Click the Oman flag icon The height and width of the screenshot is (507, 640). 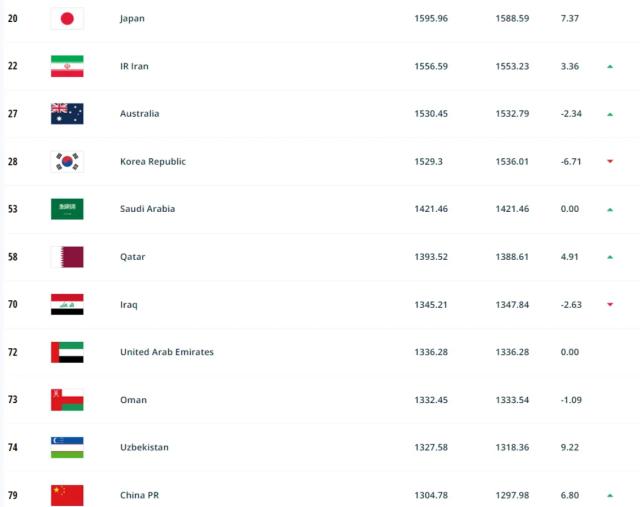point(67,400)
